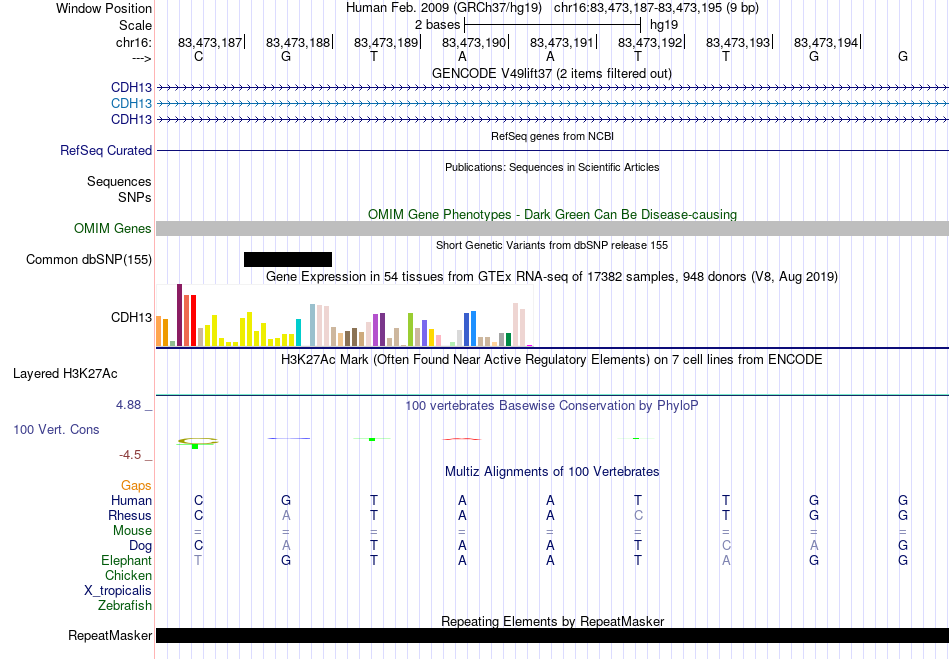The image size is (950, 659).
Task: Click 'Gene Expression in 54 tissues' title
Action: [552, 277]
